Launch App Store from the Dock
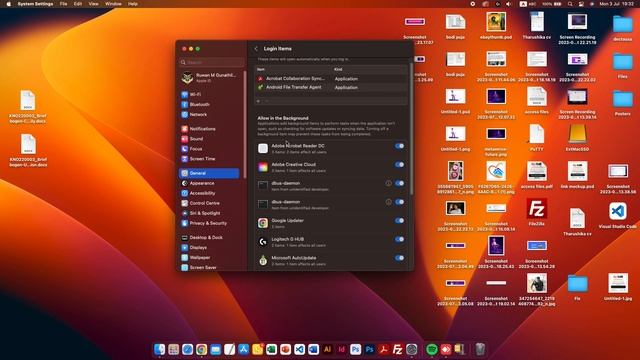This screenshot has height=360, width=640. tap(244, 349)
